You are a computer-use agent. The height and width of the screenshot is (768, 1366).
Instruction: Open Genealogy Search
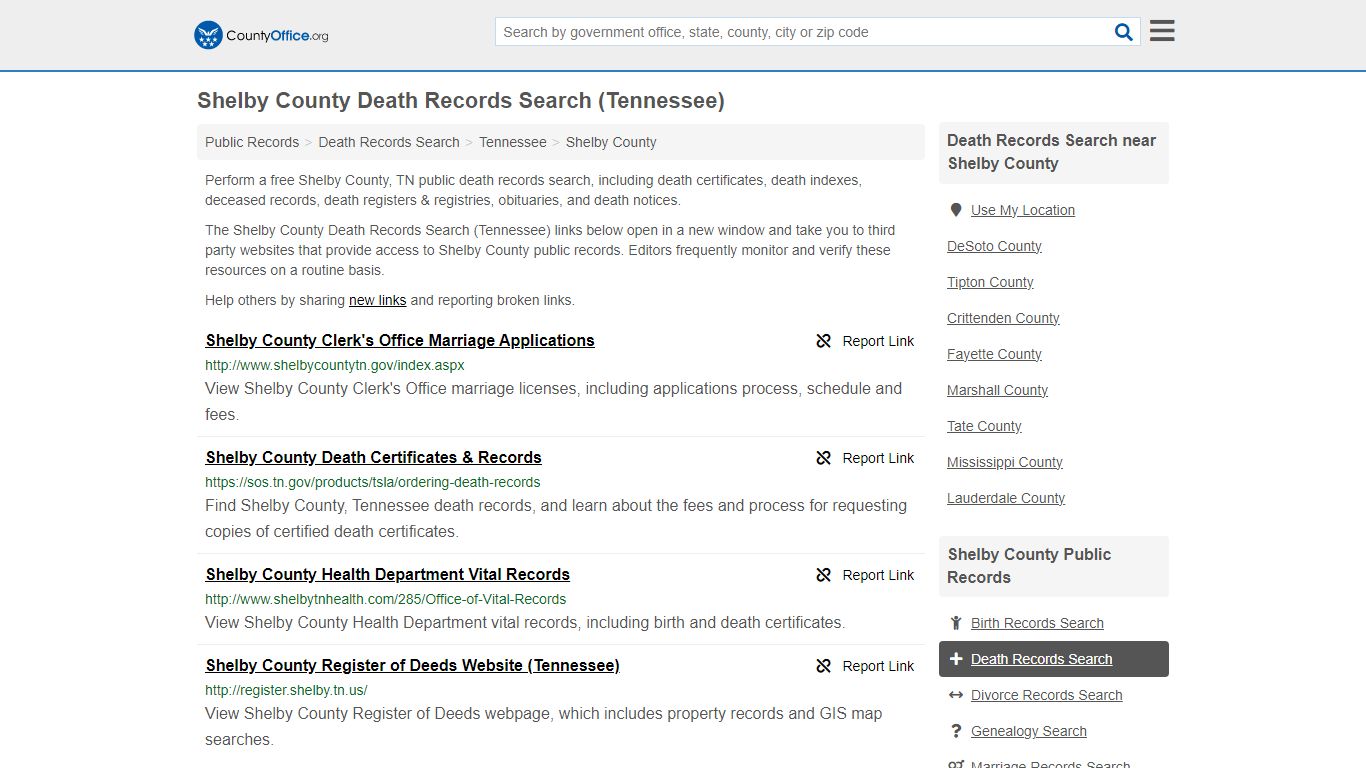1029,731
